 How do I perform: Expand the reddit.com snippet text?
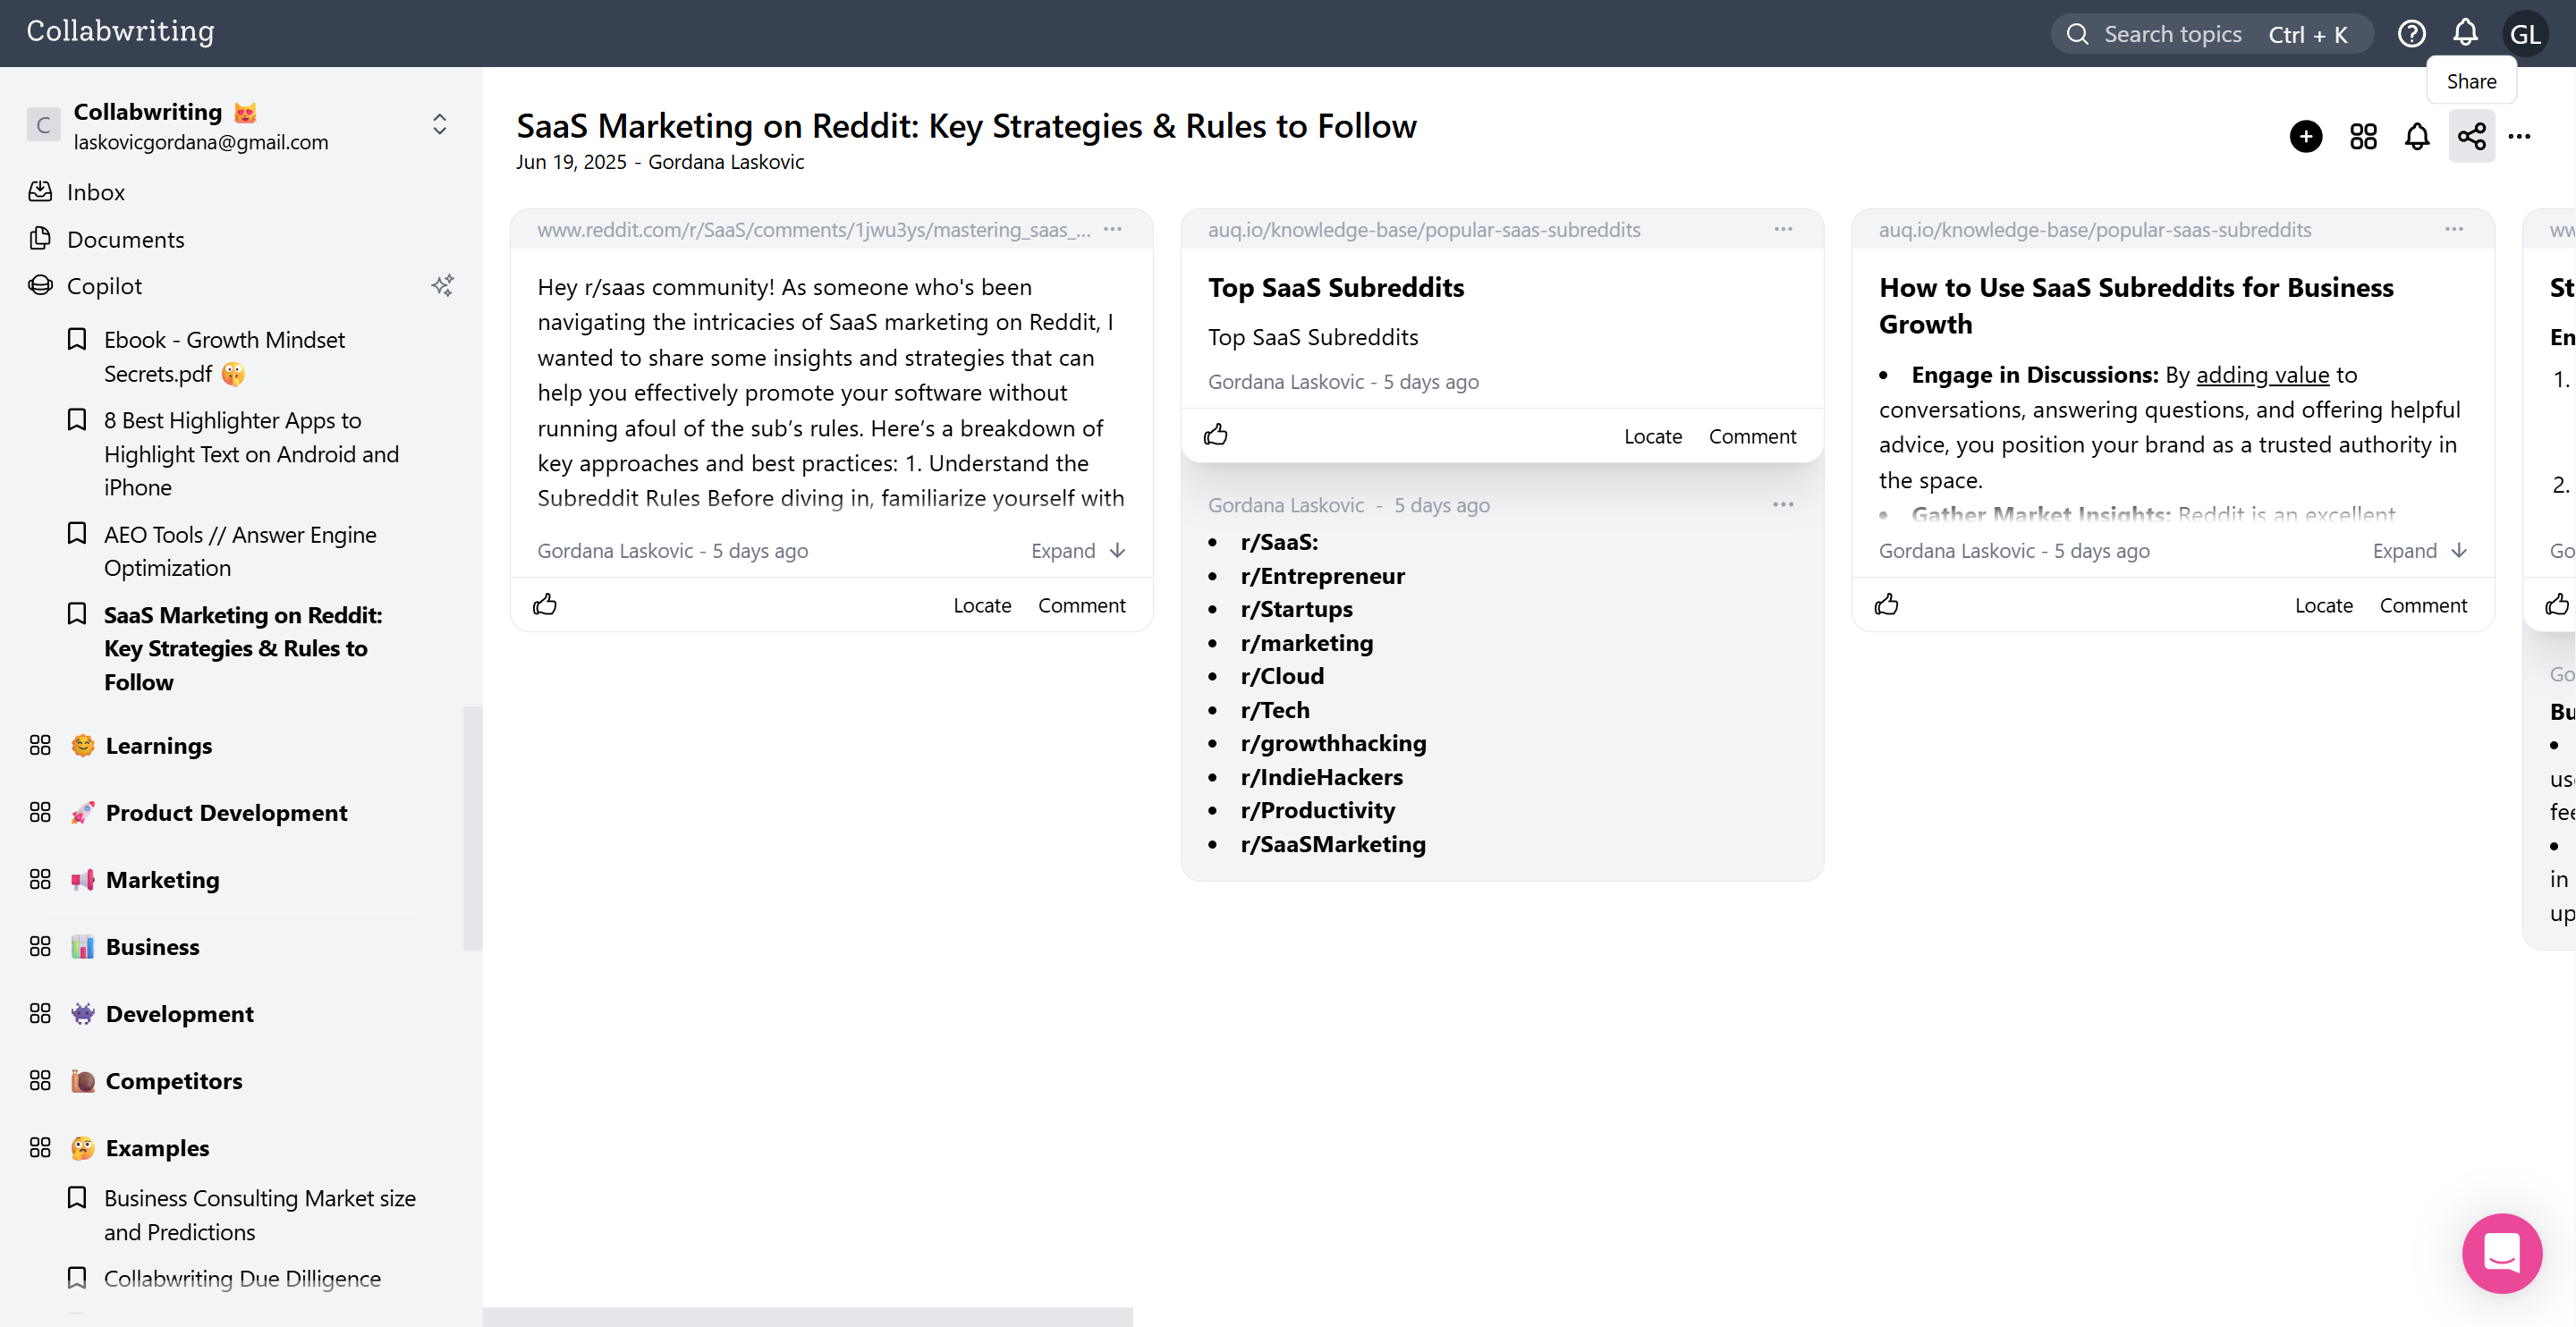coord(1078,551)
